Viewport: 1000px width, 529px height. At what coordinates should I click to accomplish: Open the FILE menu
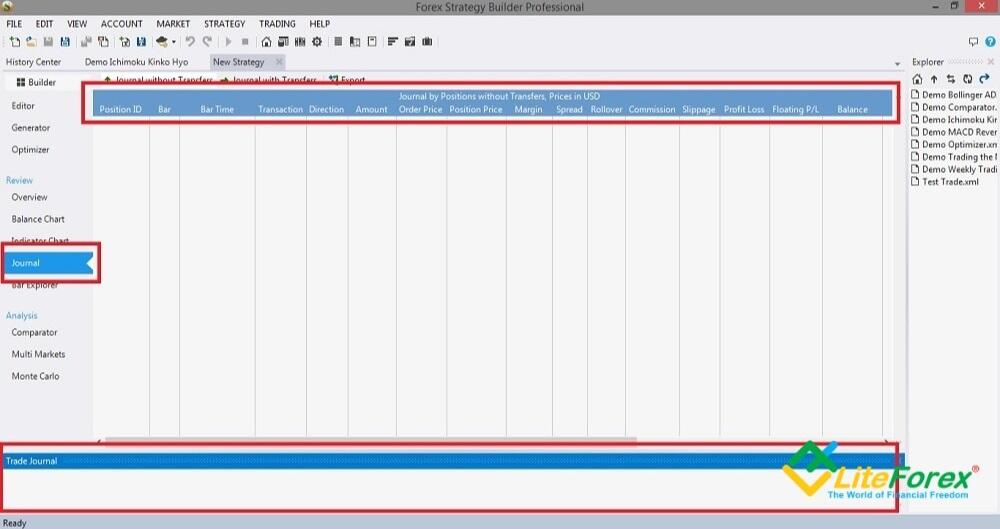point(14,24)
